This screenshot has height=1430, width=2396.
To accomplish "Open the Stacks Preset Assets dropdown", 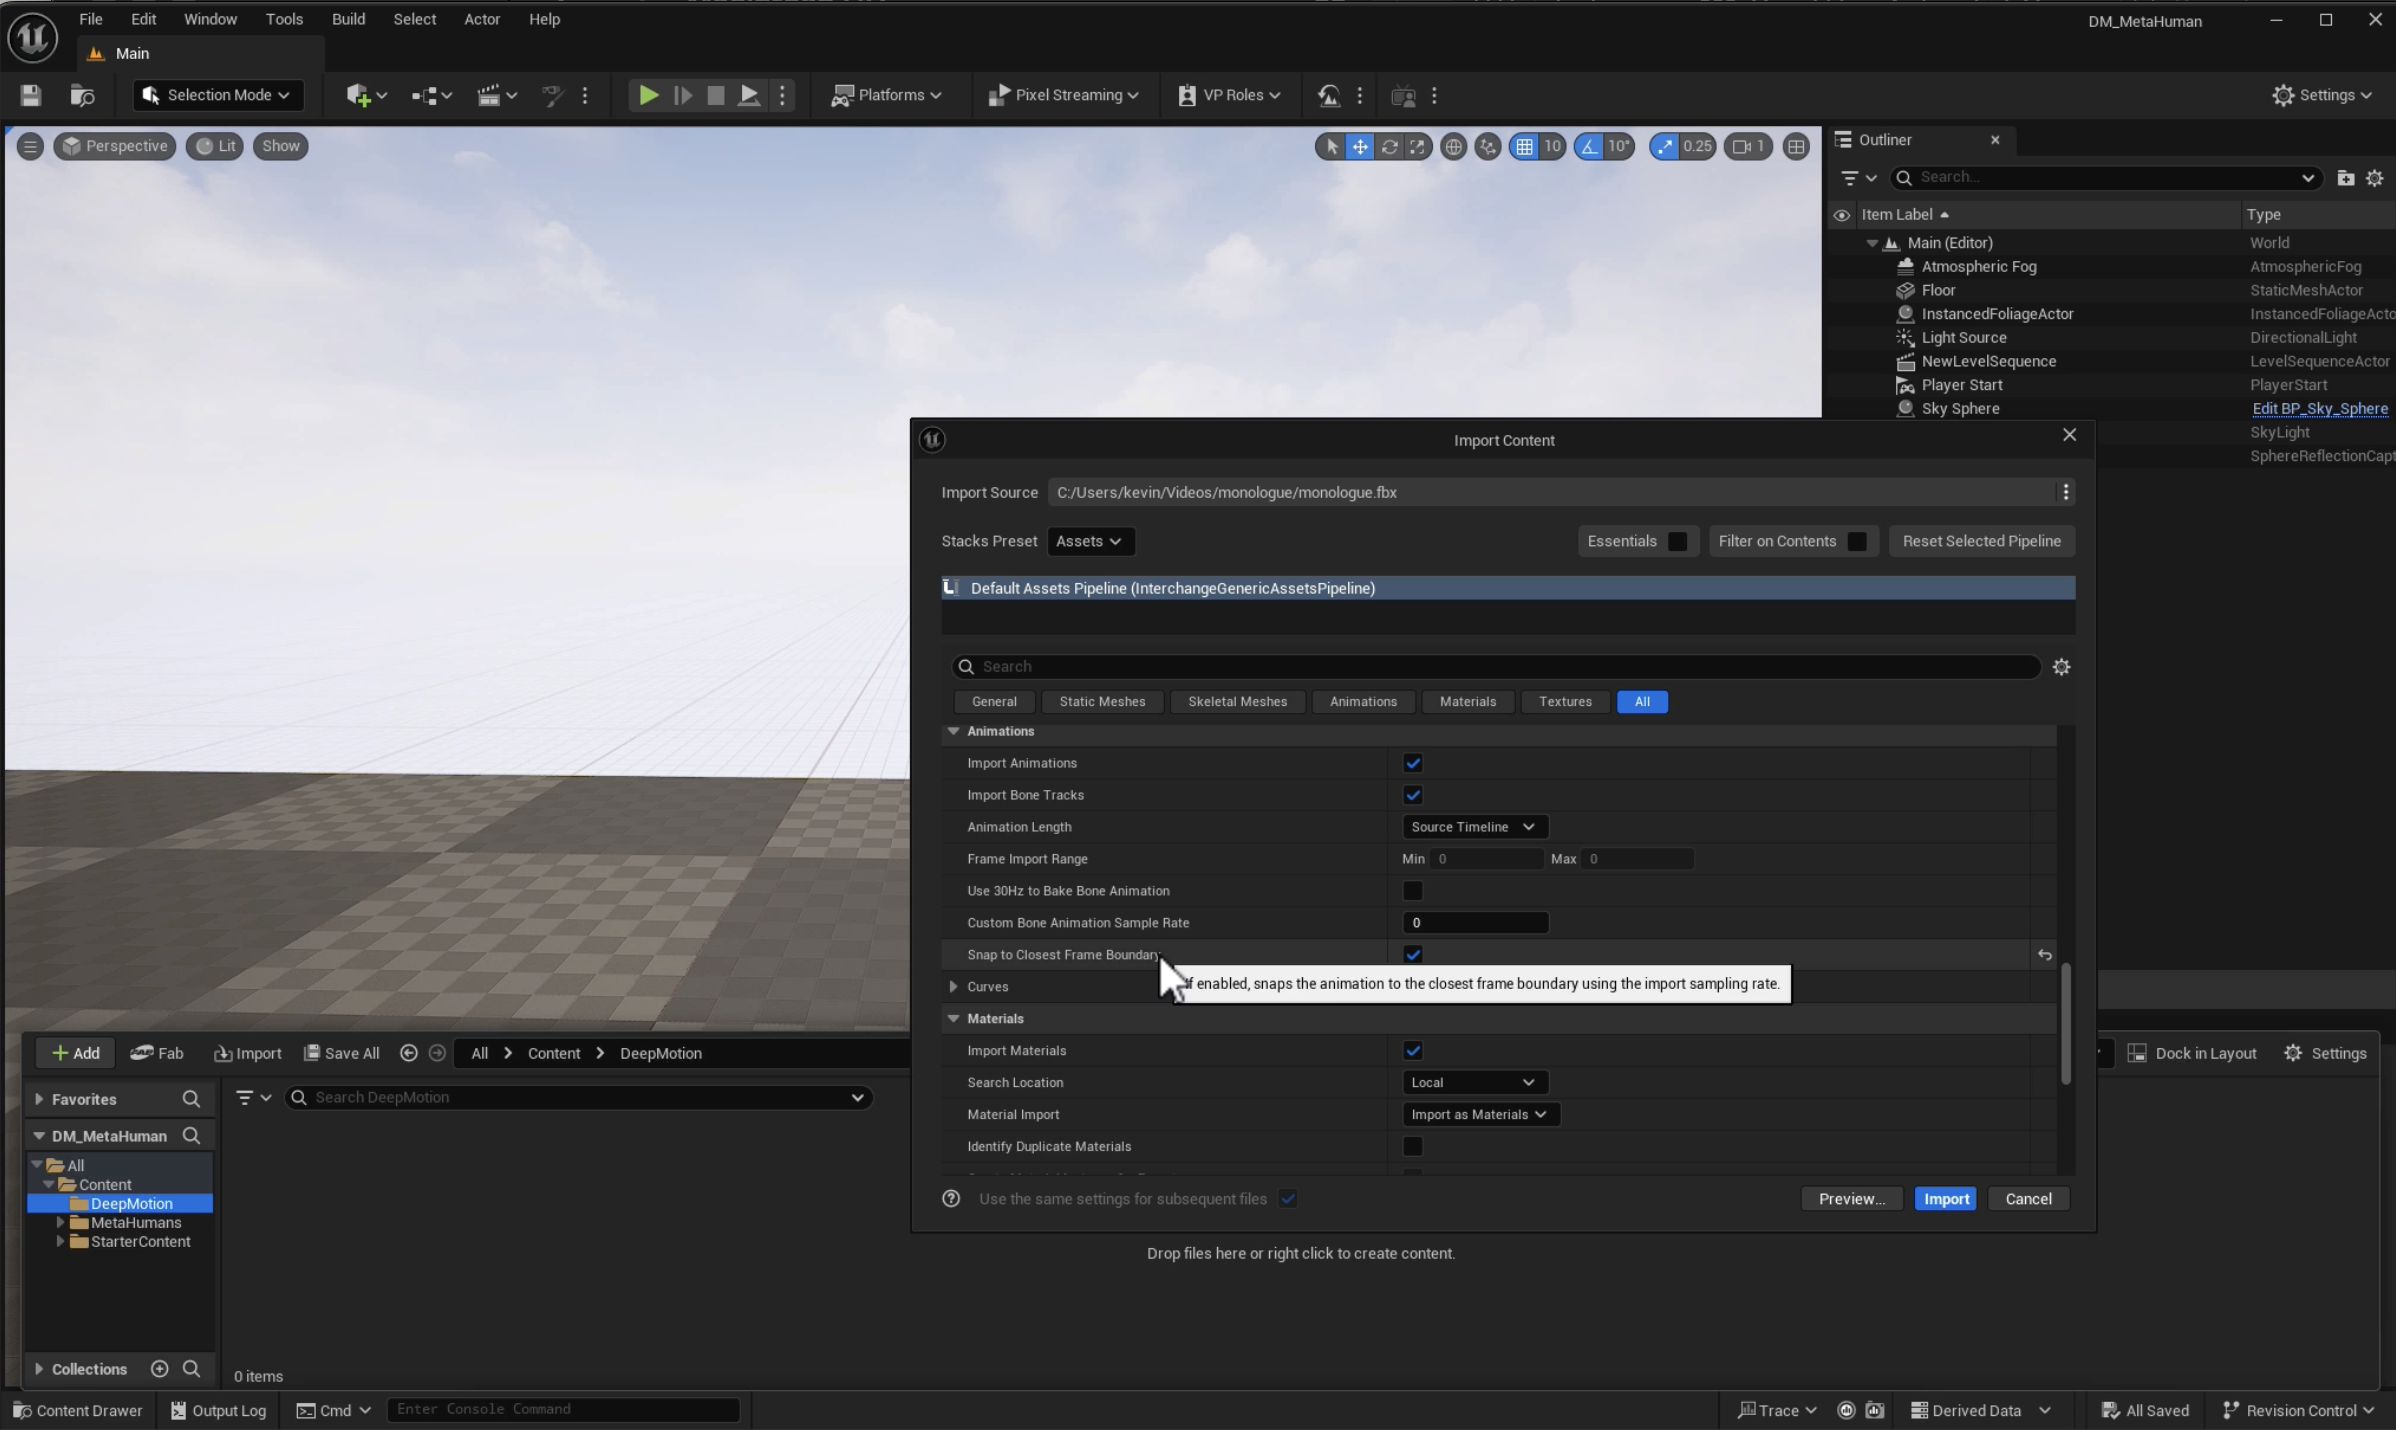I will pyautogui.click(x=1090, y=541).
